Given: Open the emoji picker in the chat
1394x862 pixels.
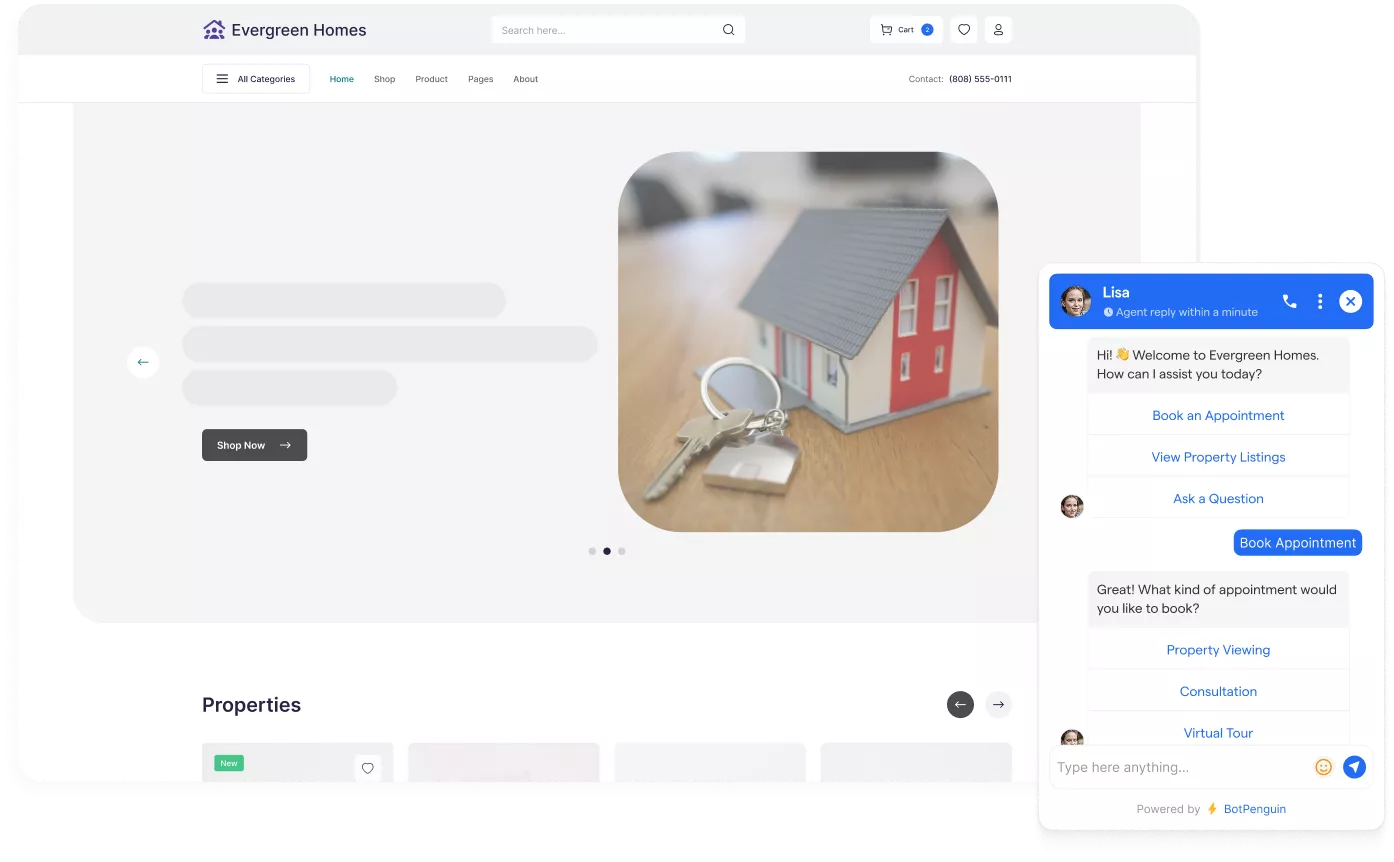Looking at the screenshot, I should point(1323,767).
